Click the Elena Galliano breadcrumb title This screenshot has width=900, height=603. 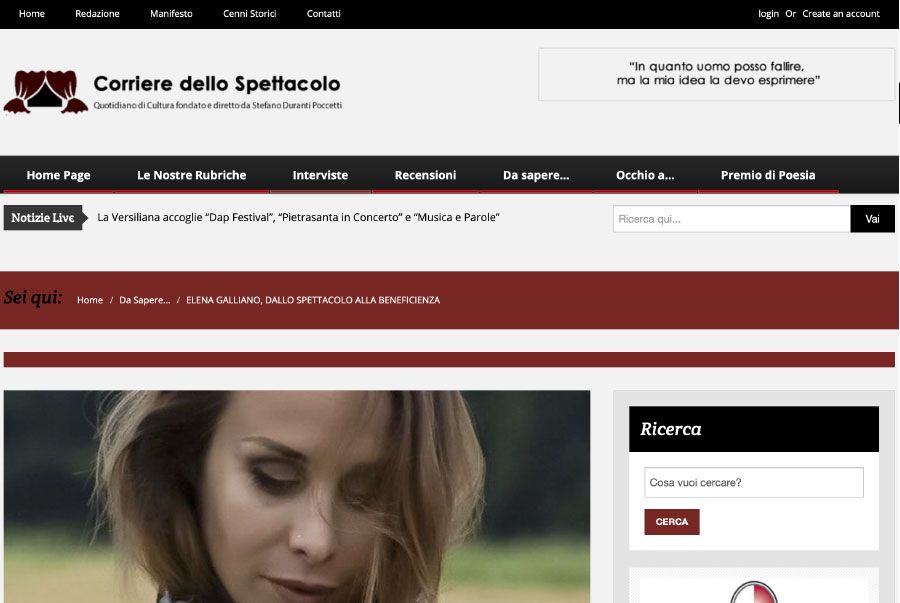[313, 300]
